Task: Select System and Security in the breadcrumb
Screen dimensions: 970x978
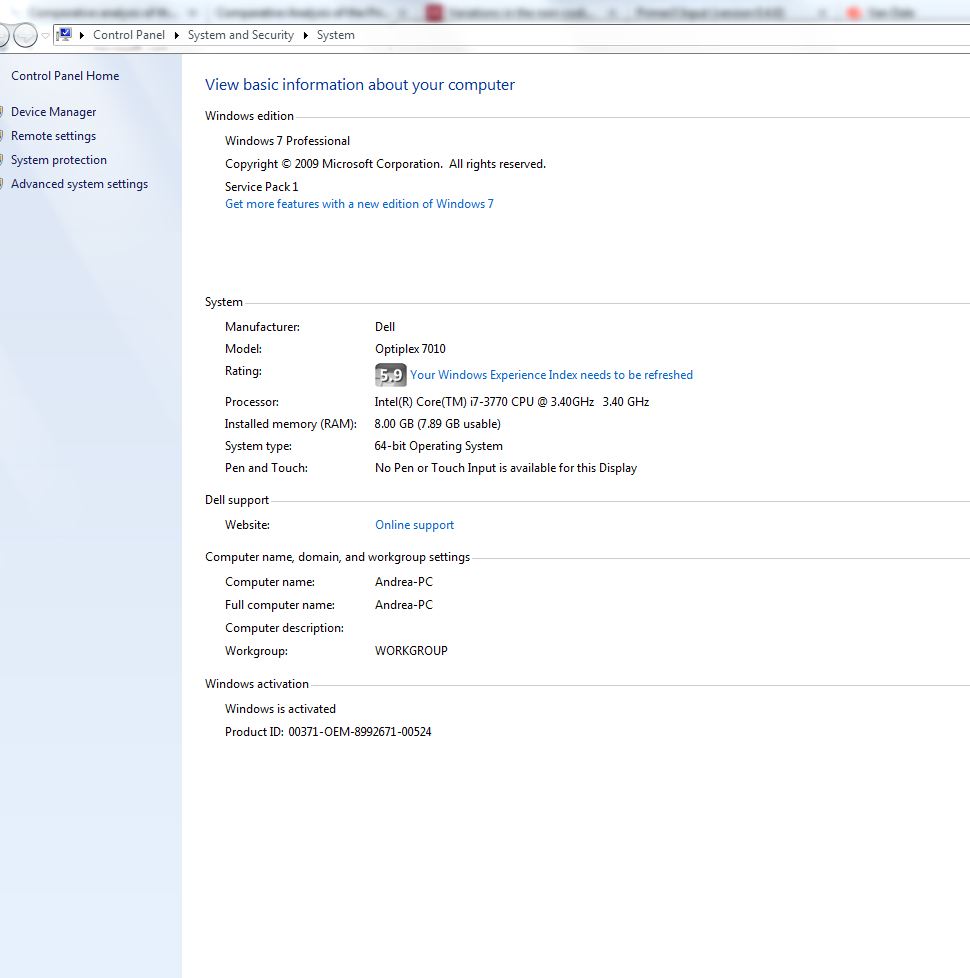Action: (240, 35)
